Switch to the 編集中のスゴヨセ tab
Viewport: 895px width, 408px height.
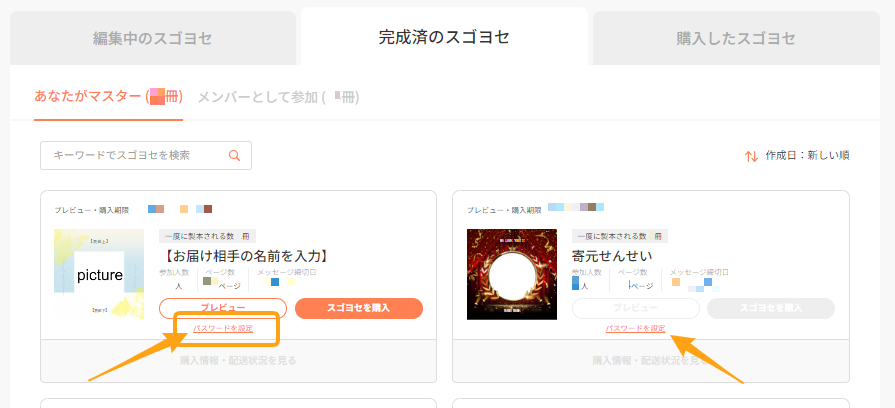tap(153, 39)
